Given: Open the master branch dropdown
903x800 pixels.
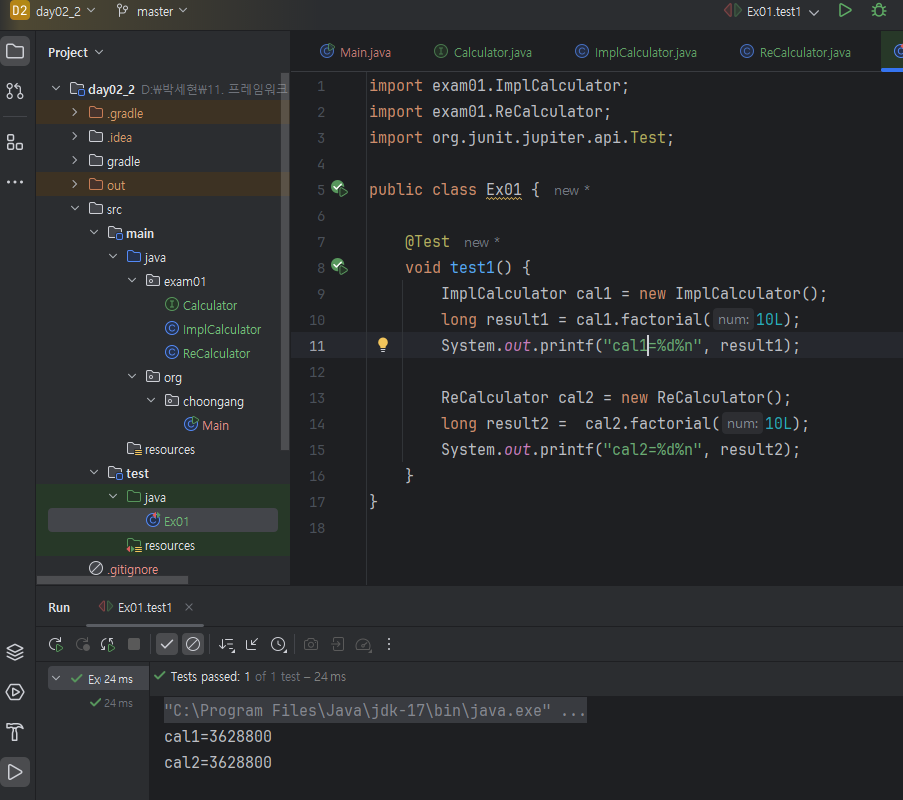Looking at the screenshot, I should click(153, 12).
